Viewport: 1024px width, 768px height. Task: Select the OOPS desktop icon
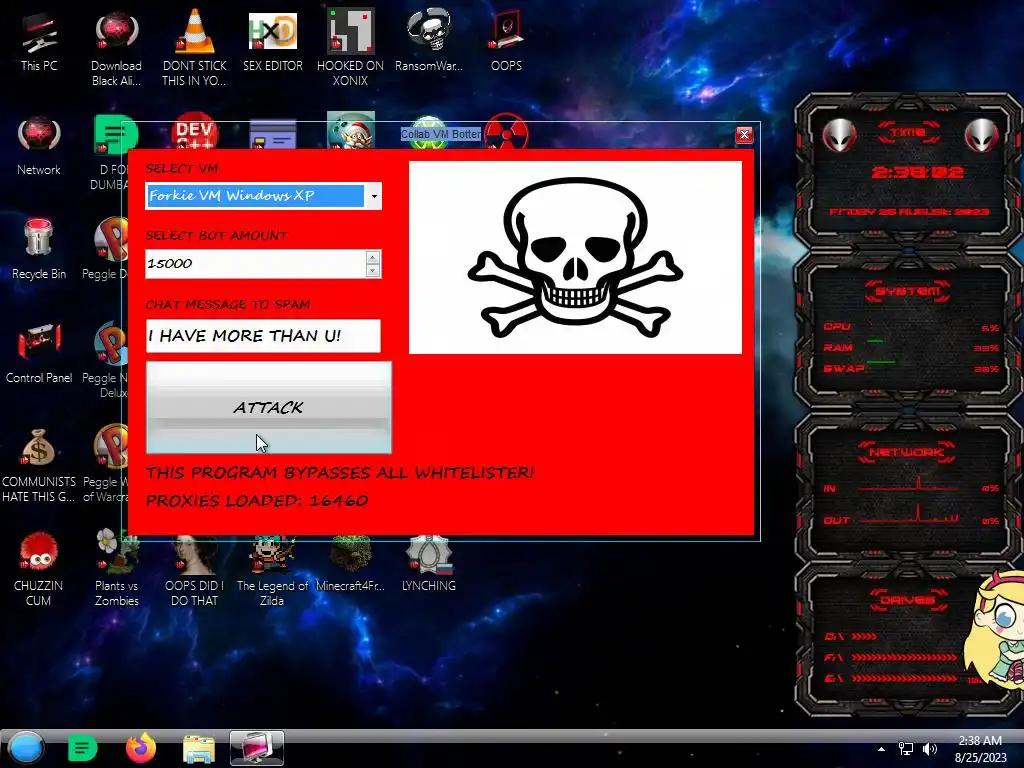pyautogui.click(x=506, y=40)
